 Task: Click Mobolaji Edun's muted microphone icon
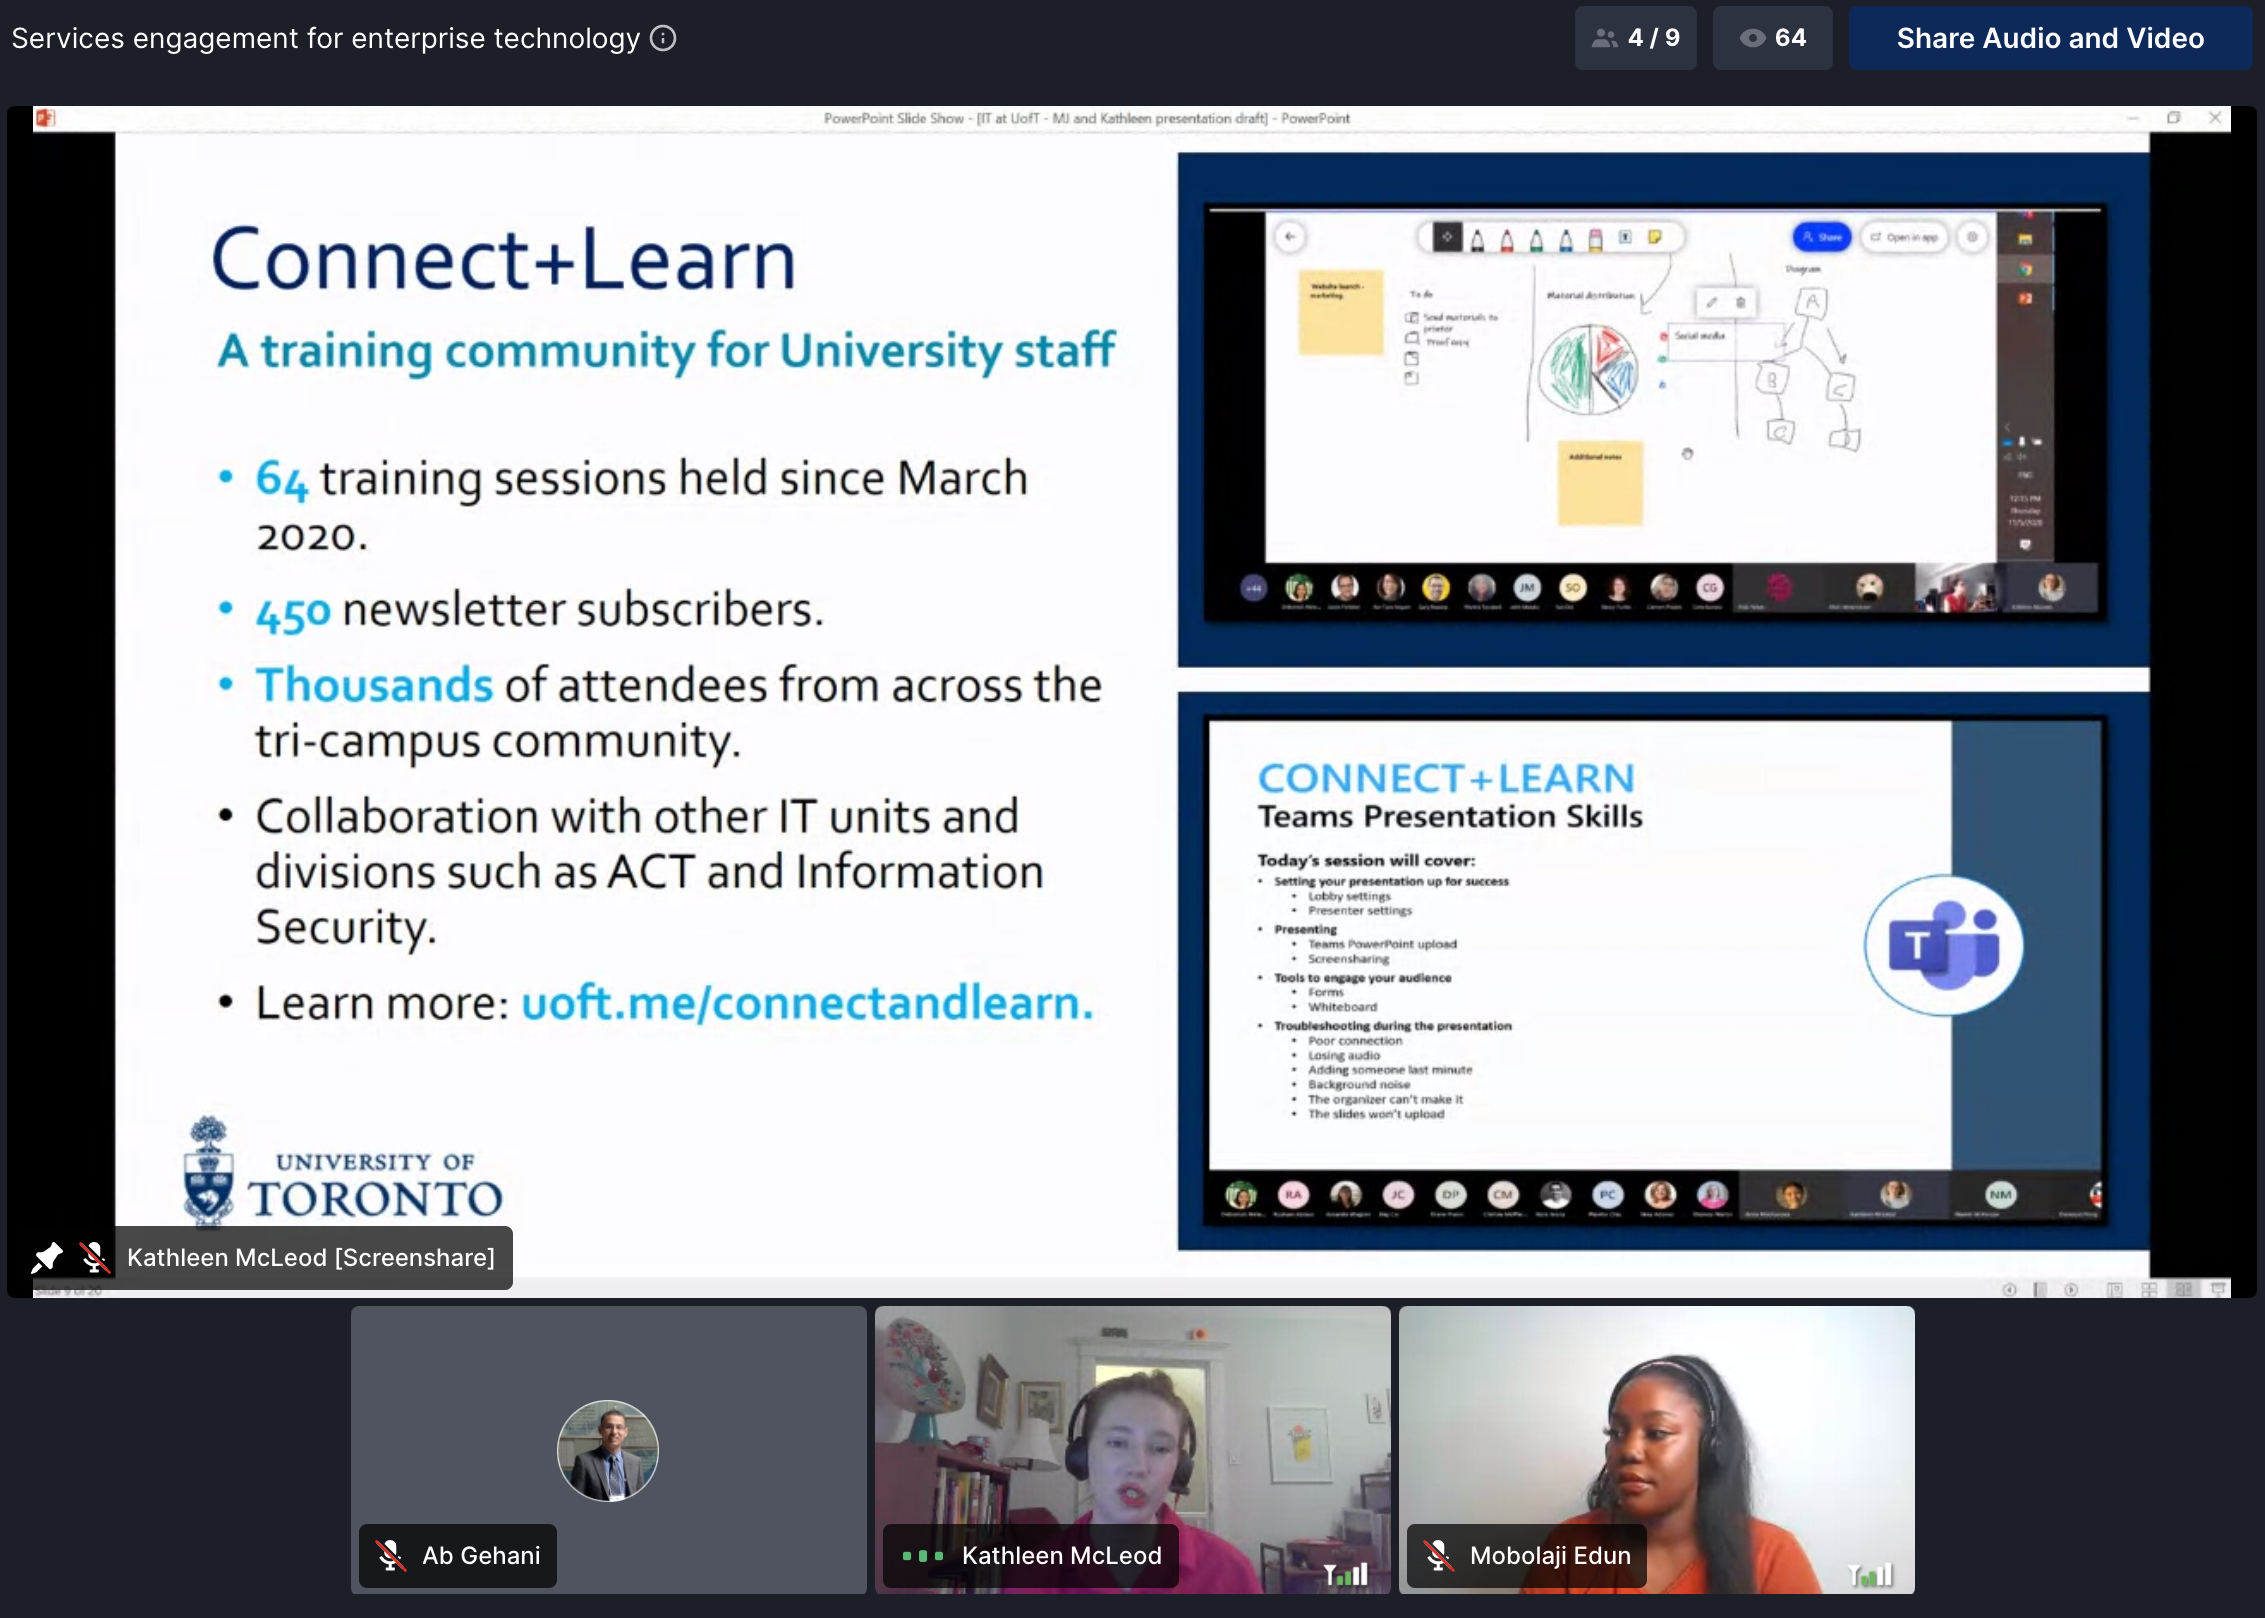coord(1438,1555)
